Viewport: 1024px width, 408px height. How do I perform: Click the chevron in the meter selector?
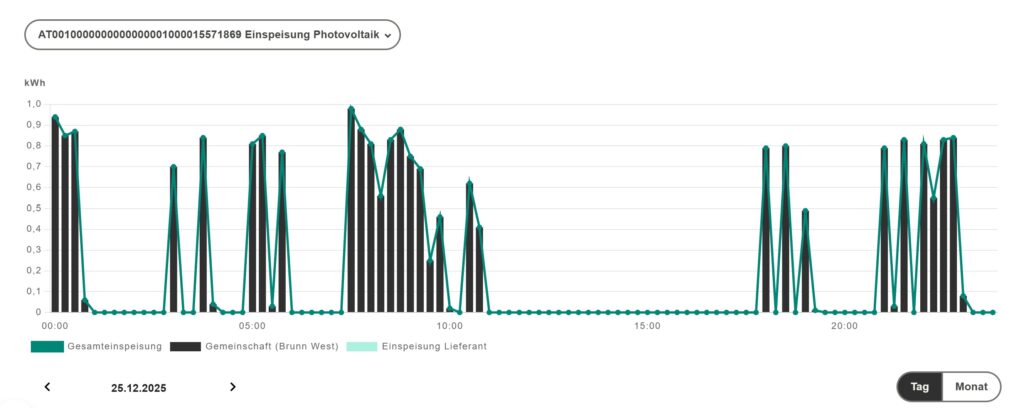[387, 35]
